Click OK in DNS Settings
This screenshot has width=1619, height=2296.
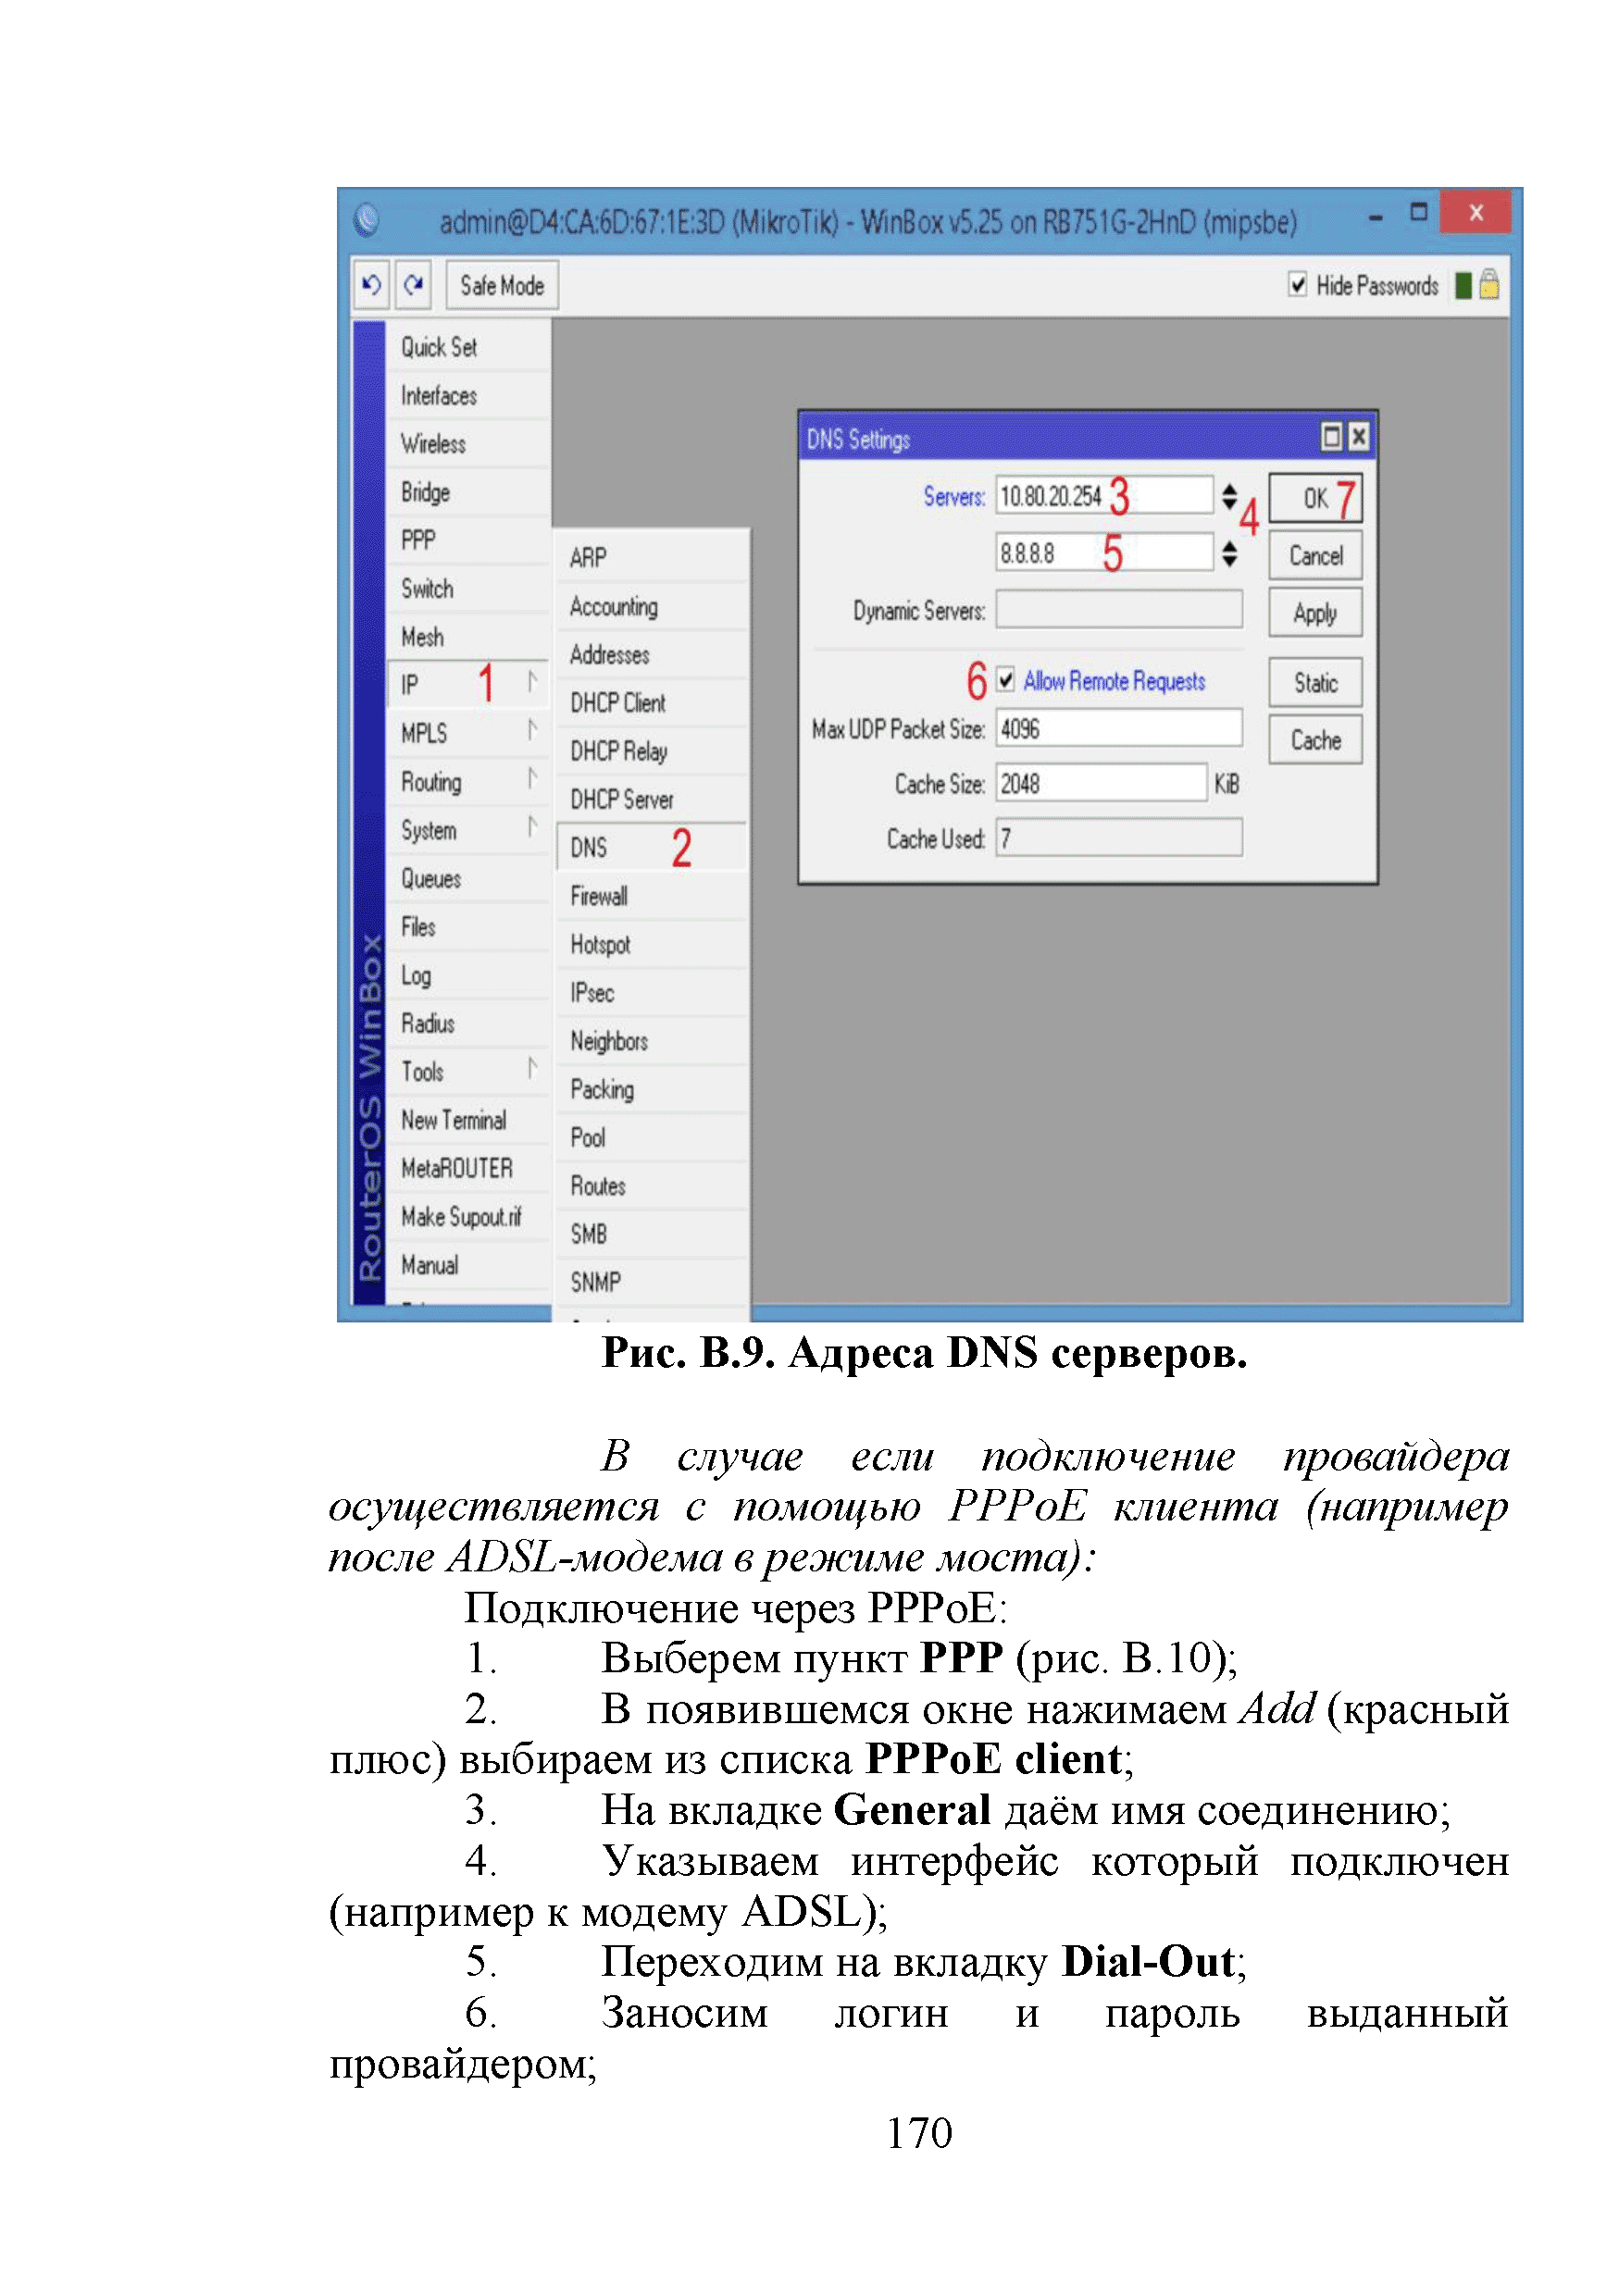click(x=1315, y=498)
